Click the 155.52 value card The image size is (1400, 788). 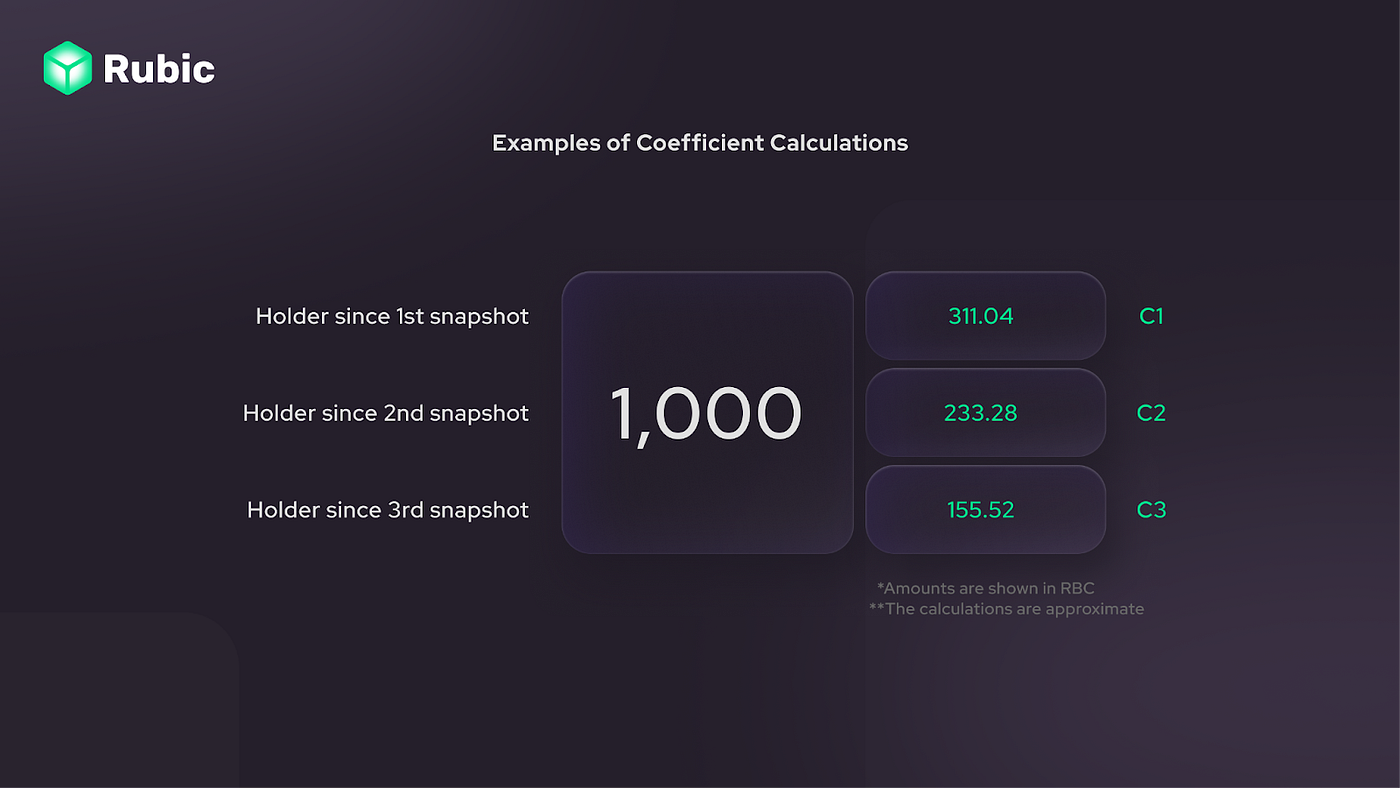click(985, 510)
